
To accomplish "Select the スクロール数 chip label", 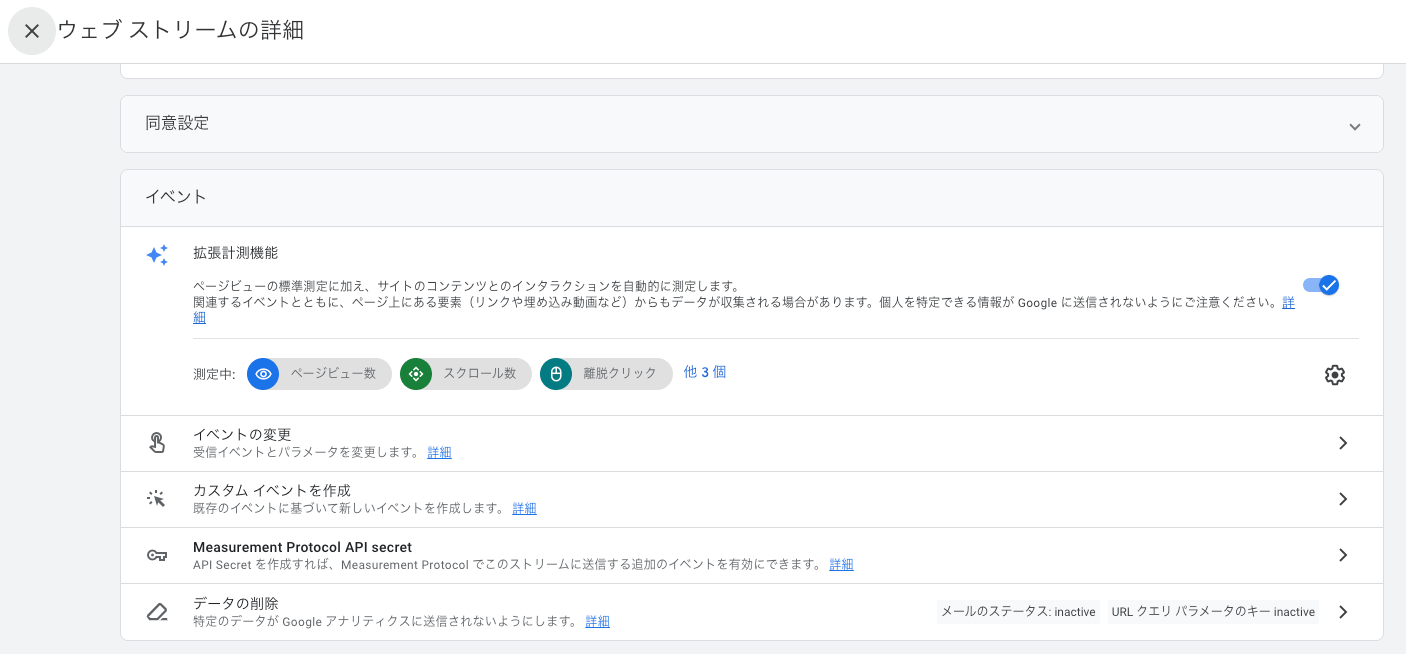I will [480, 373].
